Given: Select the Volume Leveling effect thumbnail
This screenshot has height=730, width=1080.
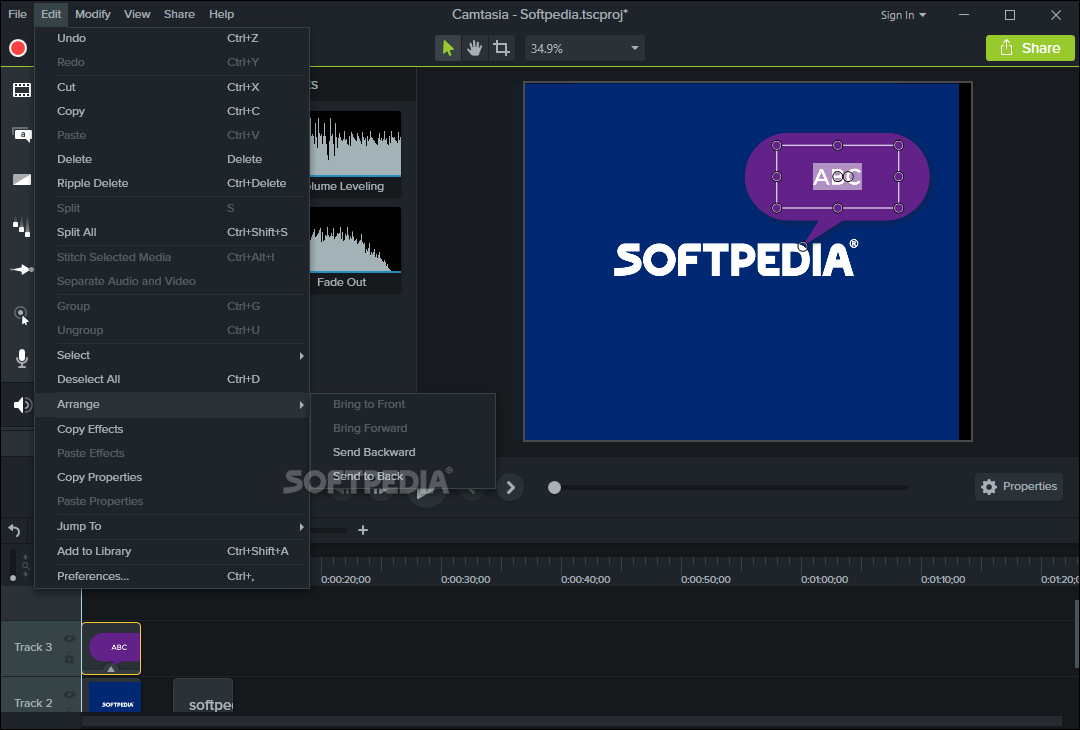Looking at the screenshot, I should (355, 153).
